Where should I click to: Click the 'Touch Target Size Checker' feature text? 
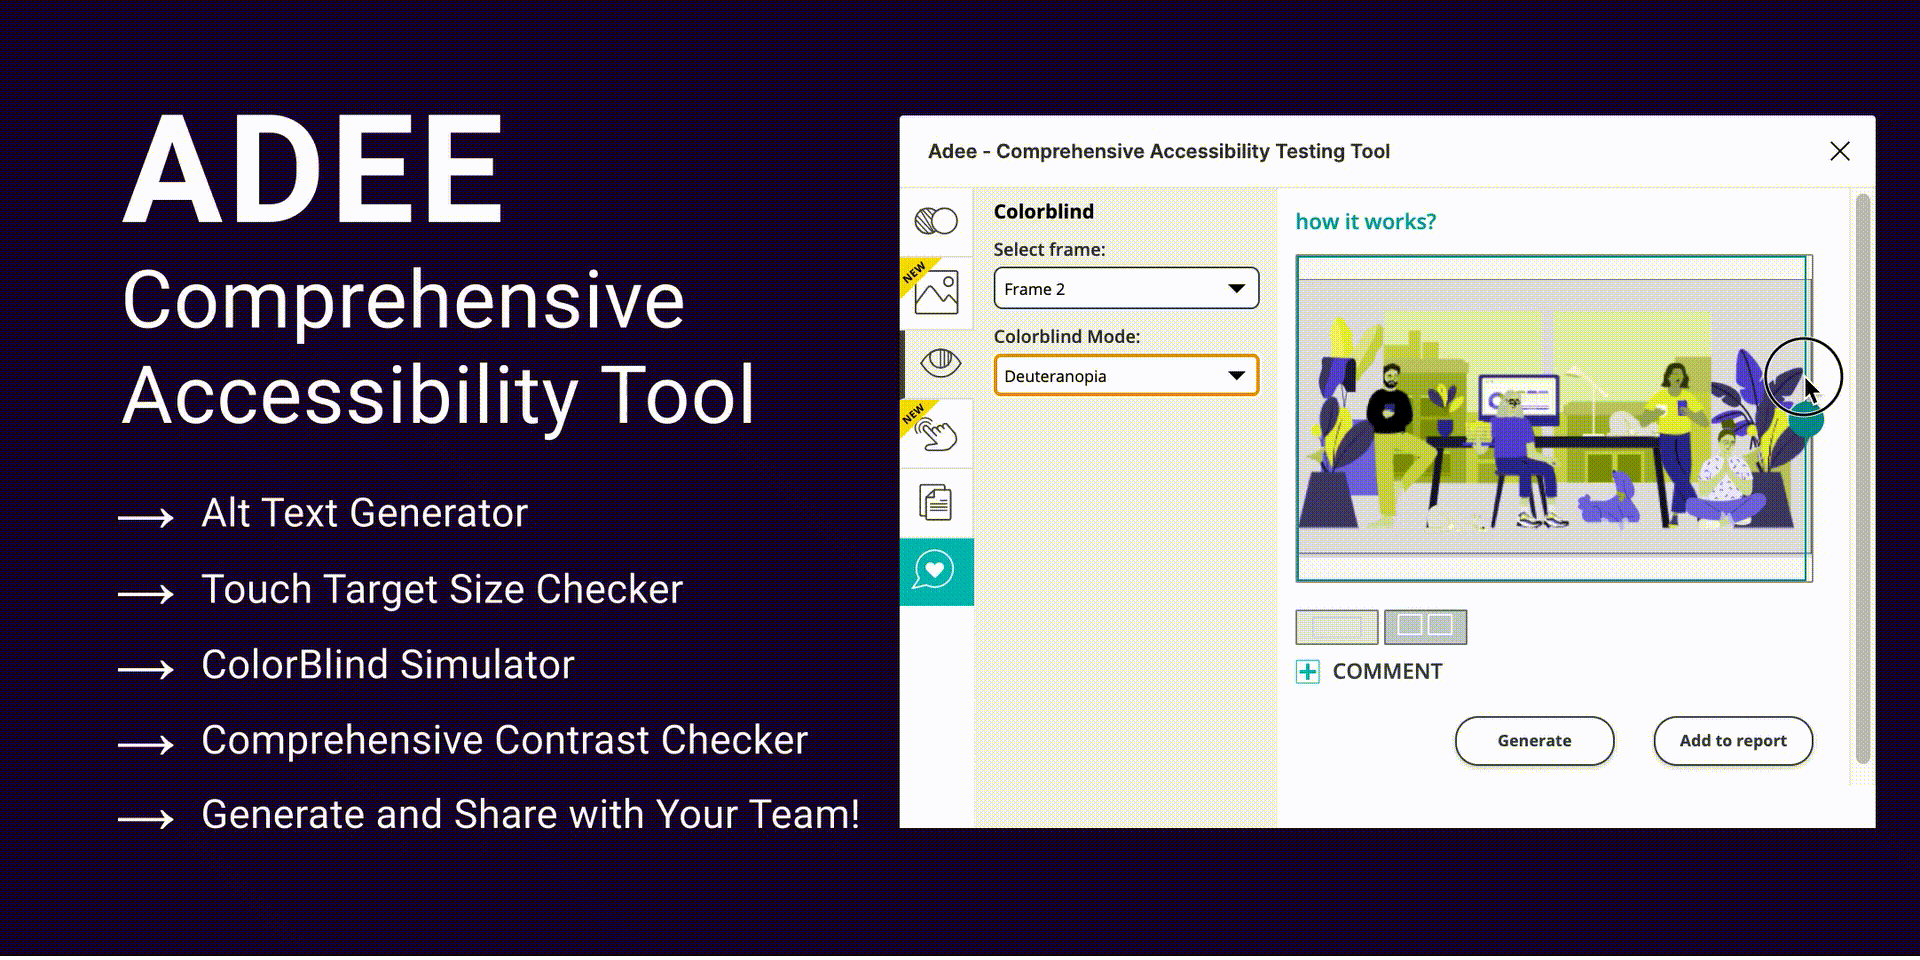click(442, 590)
